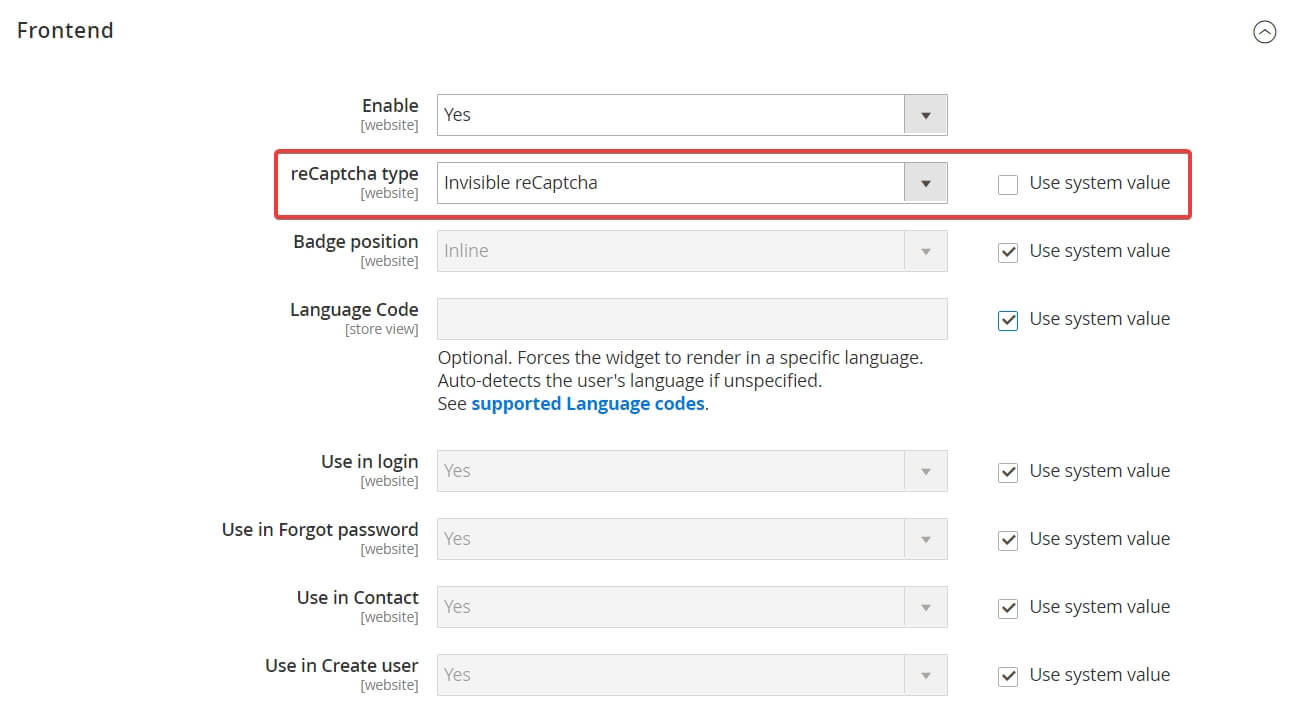1291x714 pixels.
Task: Open the reCaptcha type dropdown
Action: click(691, 183)
